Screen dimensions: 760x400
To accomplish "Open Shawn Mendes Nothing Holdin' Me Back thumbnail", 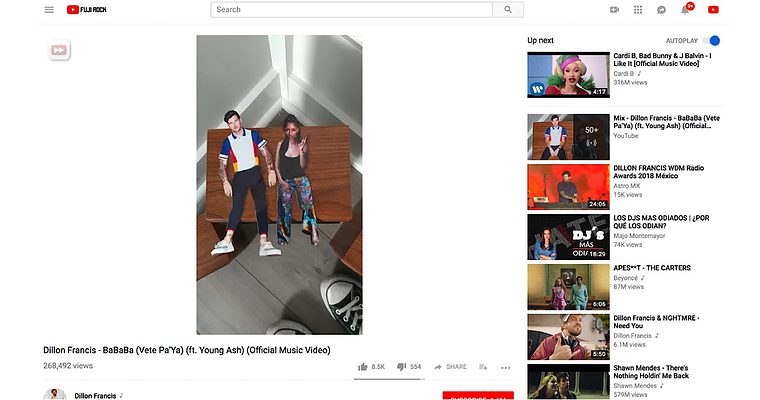I will pos(569,382).
